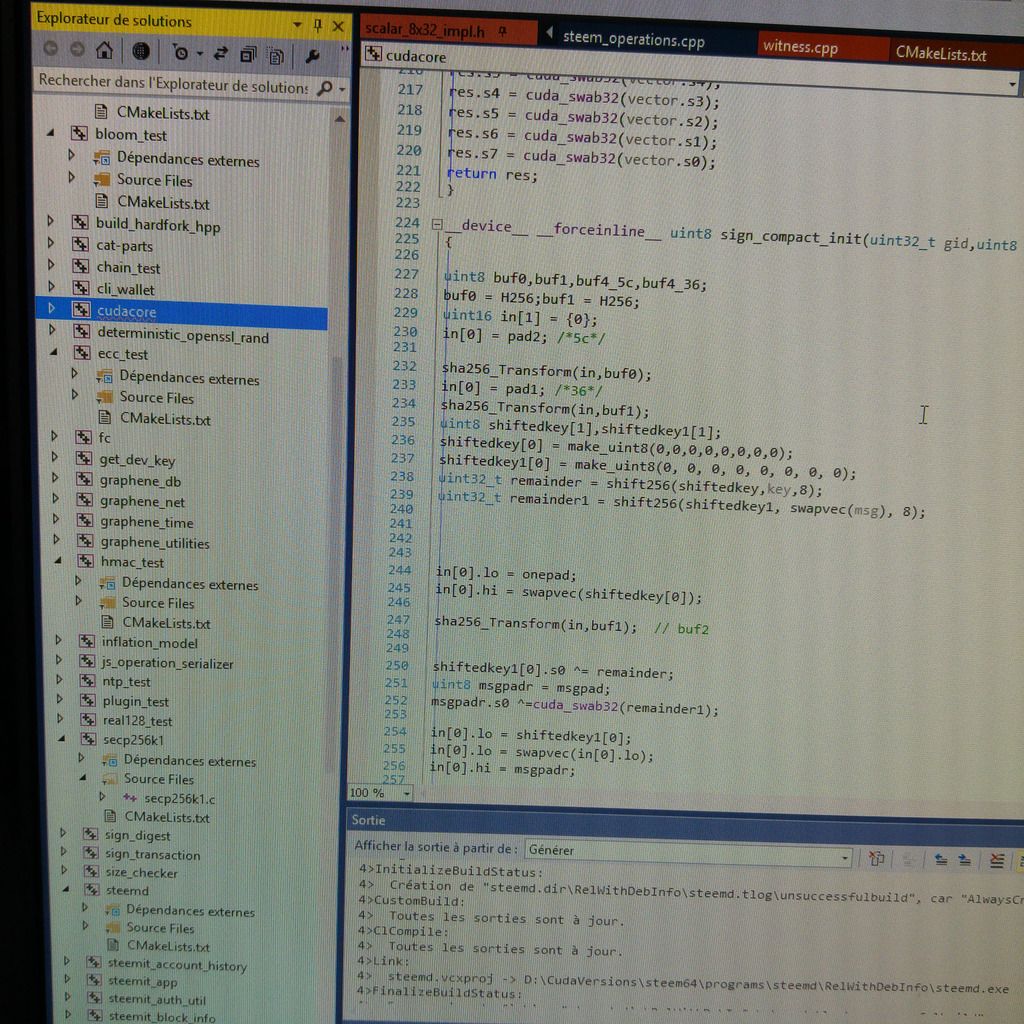The image size is (1024, 1024).
Task: Switch to the witness.cpp tab
Action: [800, 47]
